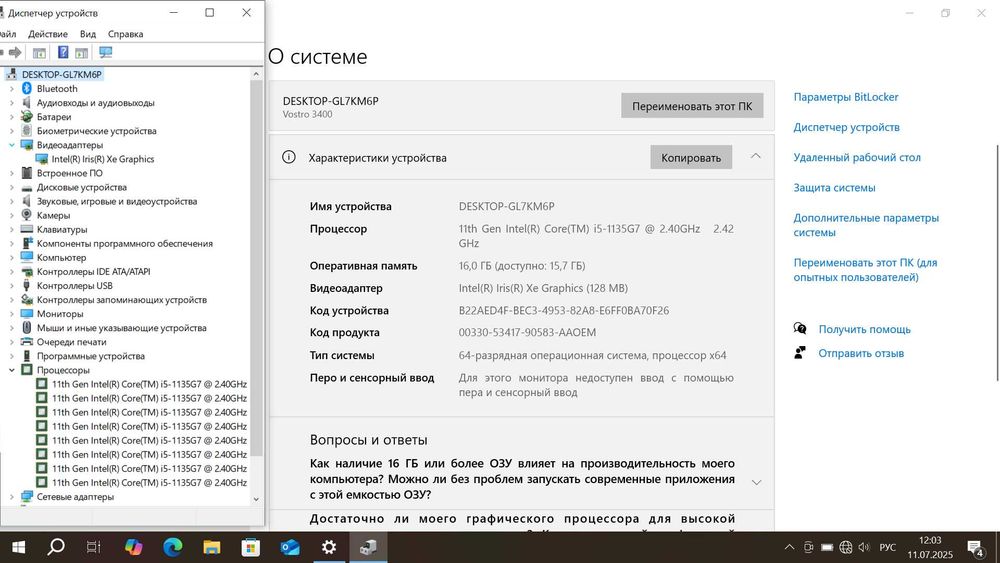Open Task View on the taskbar
The width and height of the screenshot is (1000, 563).
point(94,547)
